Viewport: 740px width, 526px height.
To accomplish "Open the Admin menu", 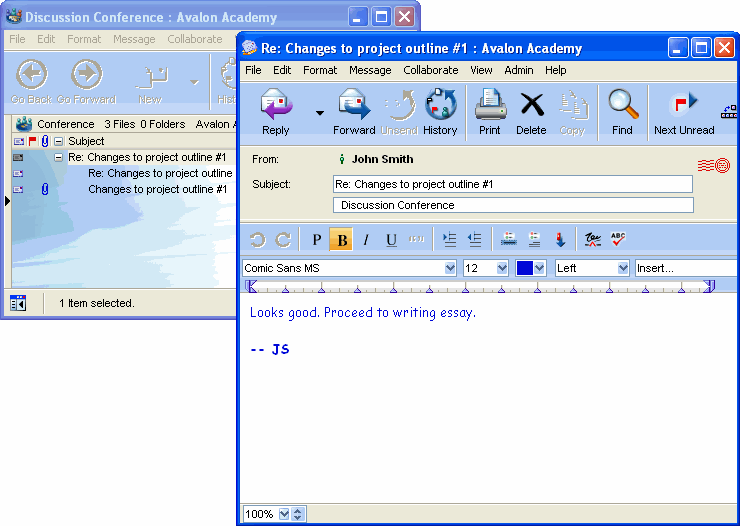I will click(x=518, y=70).
